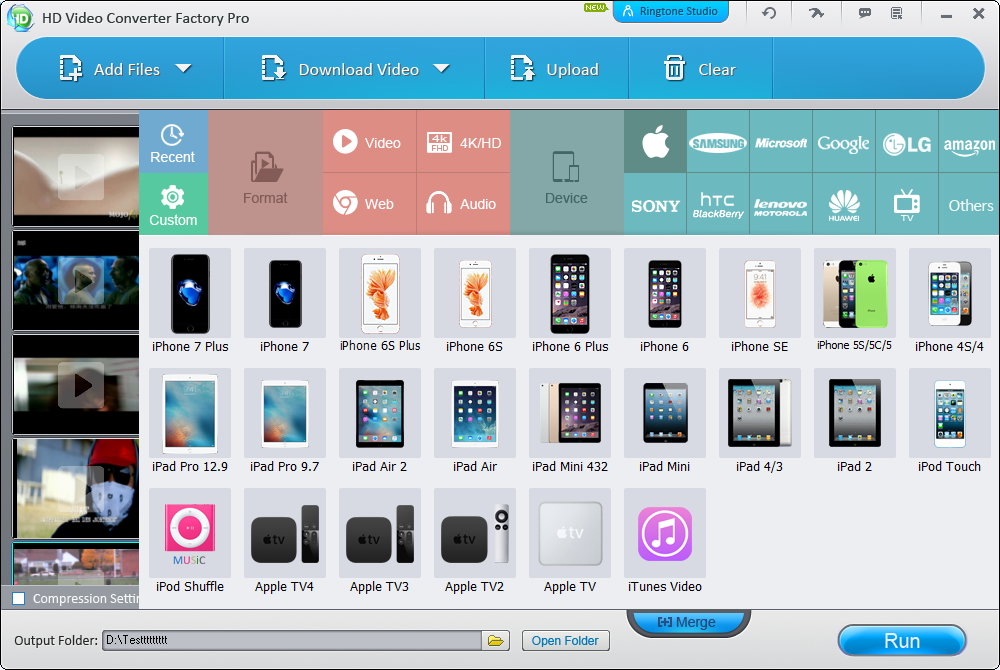Viewport: 1000px width, 670px height.
Task: Open the Amazon devices category
Action: point(969,142)
